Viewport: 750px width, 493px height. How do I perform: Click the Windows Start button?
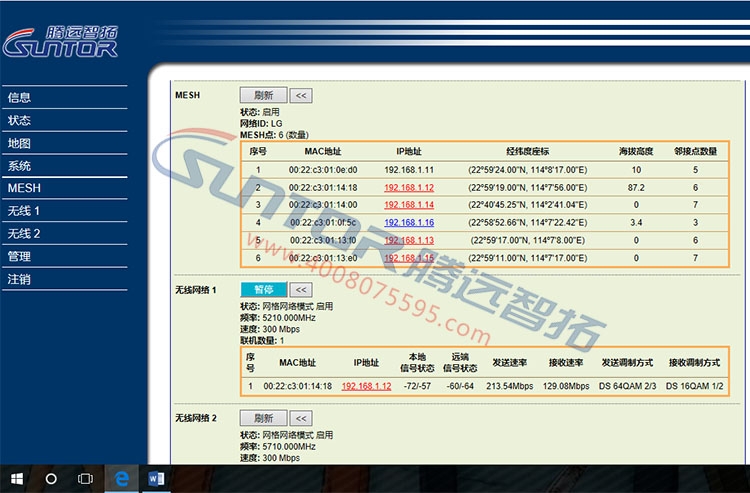(x=18, y=479)
